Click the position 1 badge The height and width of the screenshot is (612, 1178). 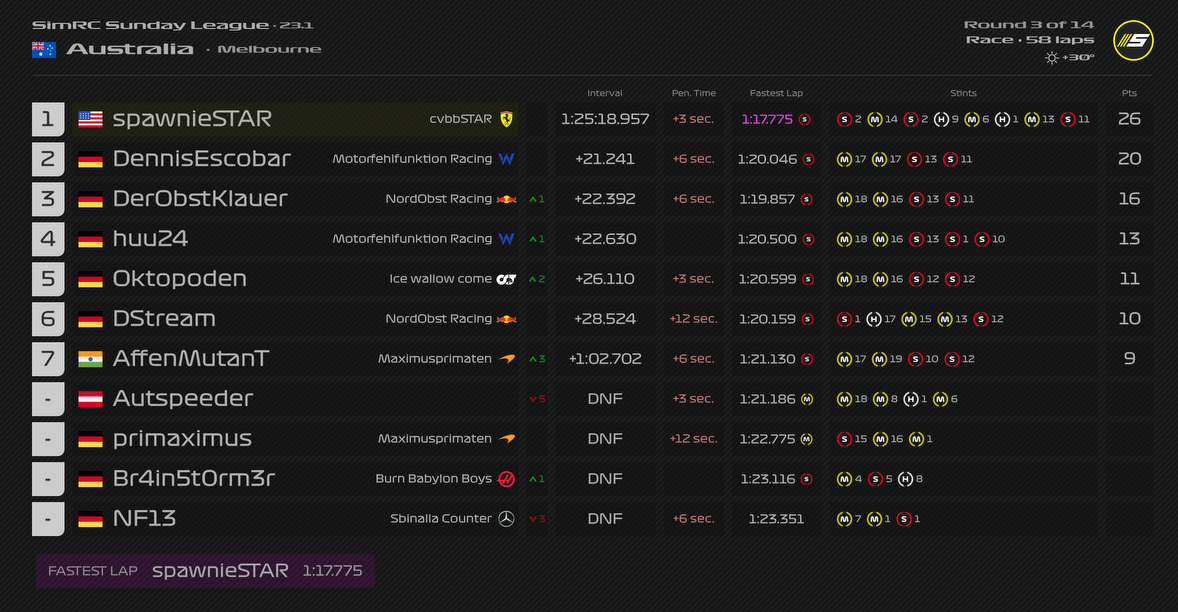click(47, 119)
